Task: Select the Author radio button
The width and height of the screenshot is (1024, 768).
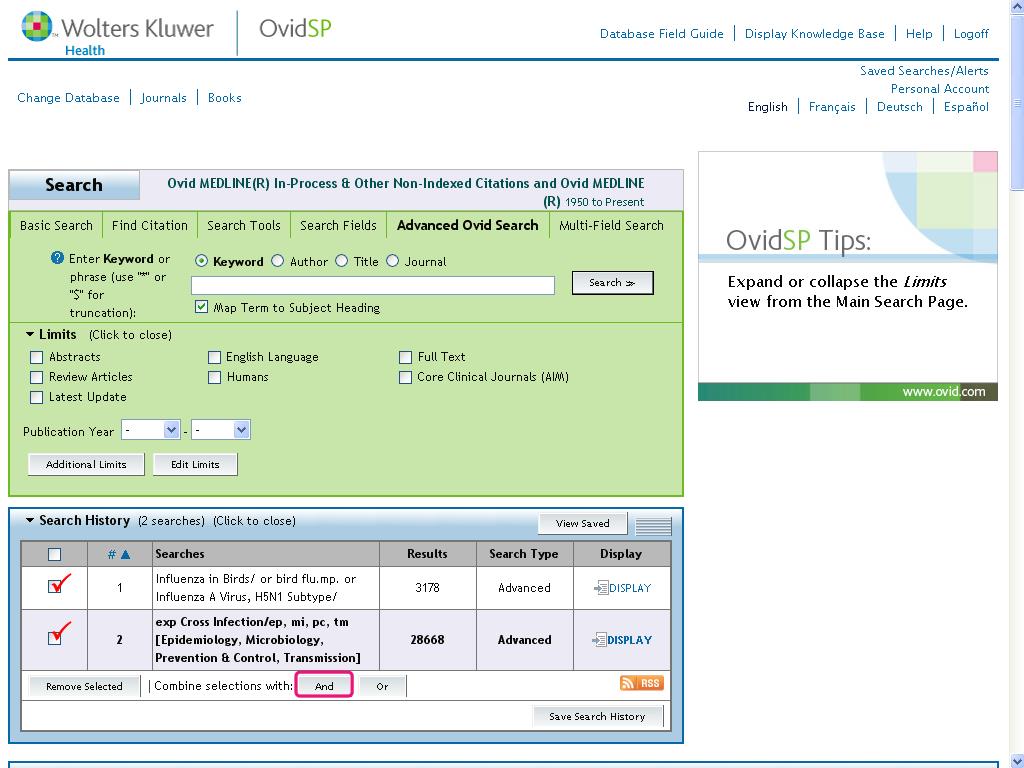Action: pyautogui.click(x=278, y=261)
